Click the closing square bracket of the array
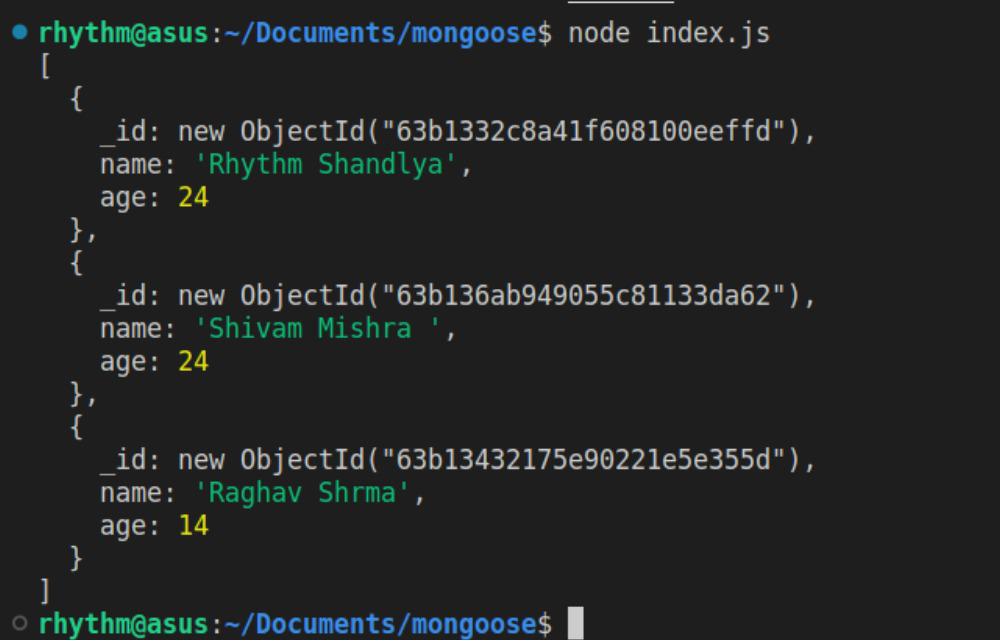This screenshot has width=1001, height=641. pos(45,591)
